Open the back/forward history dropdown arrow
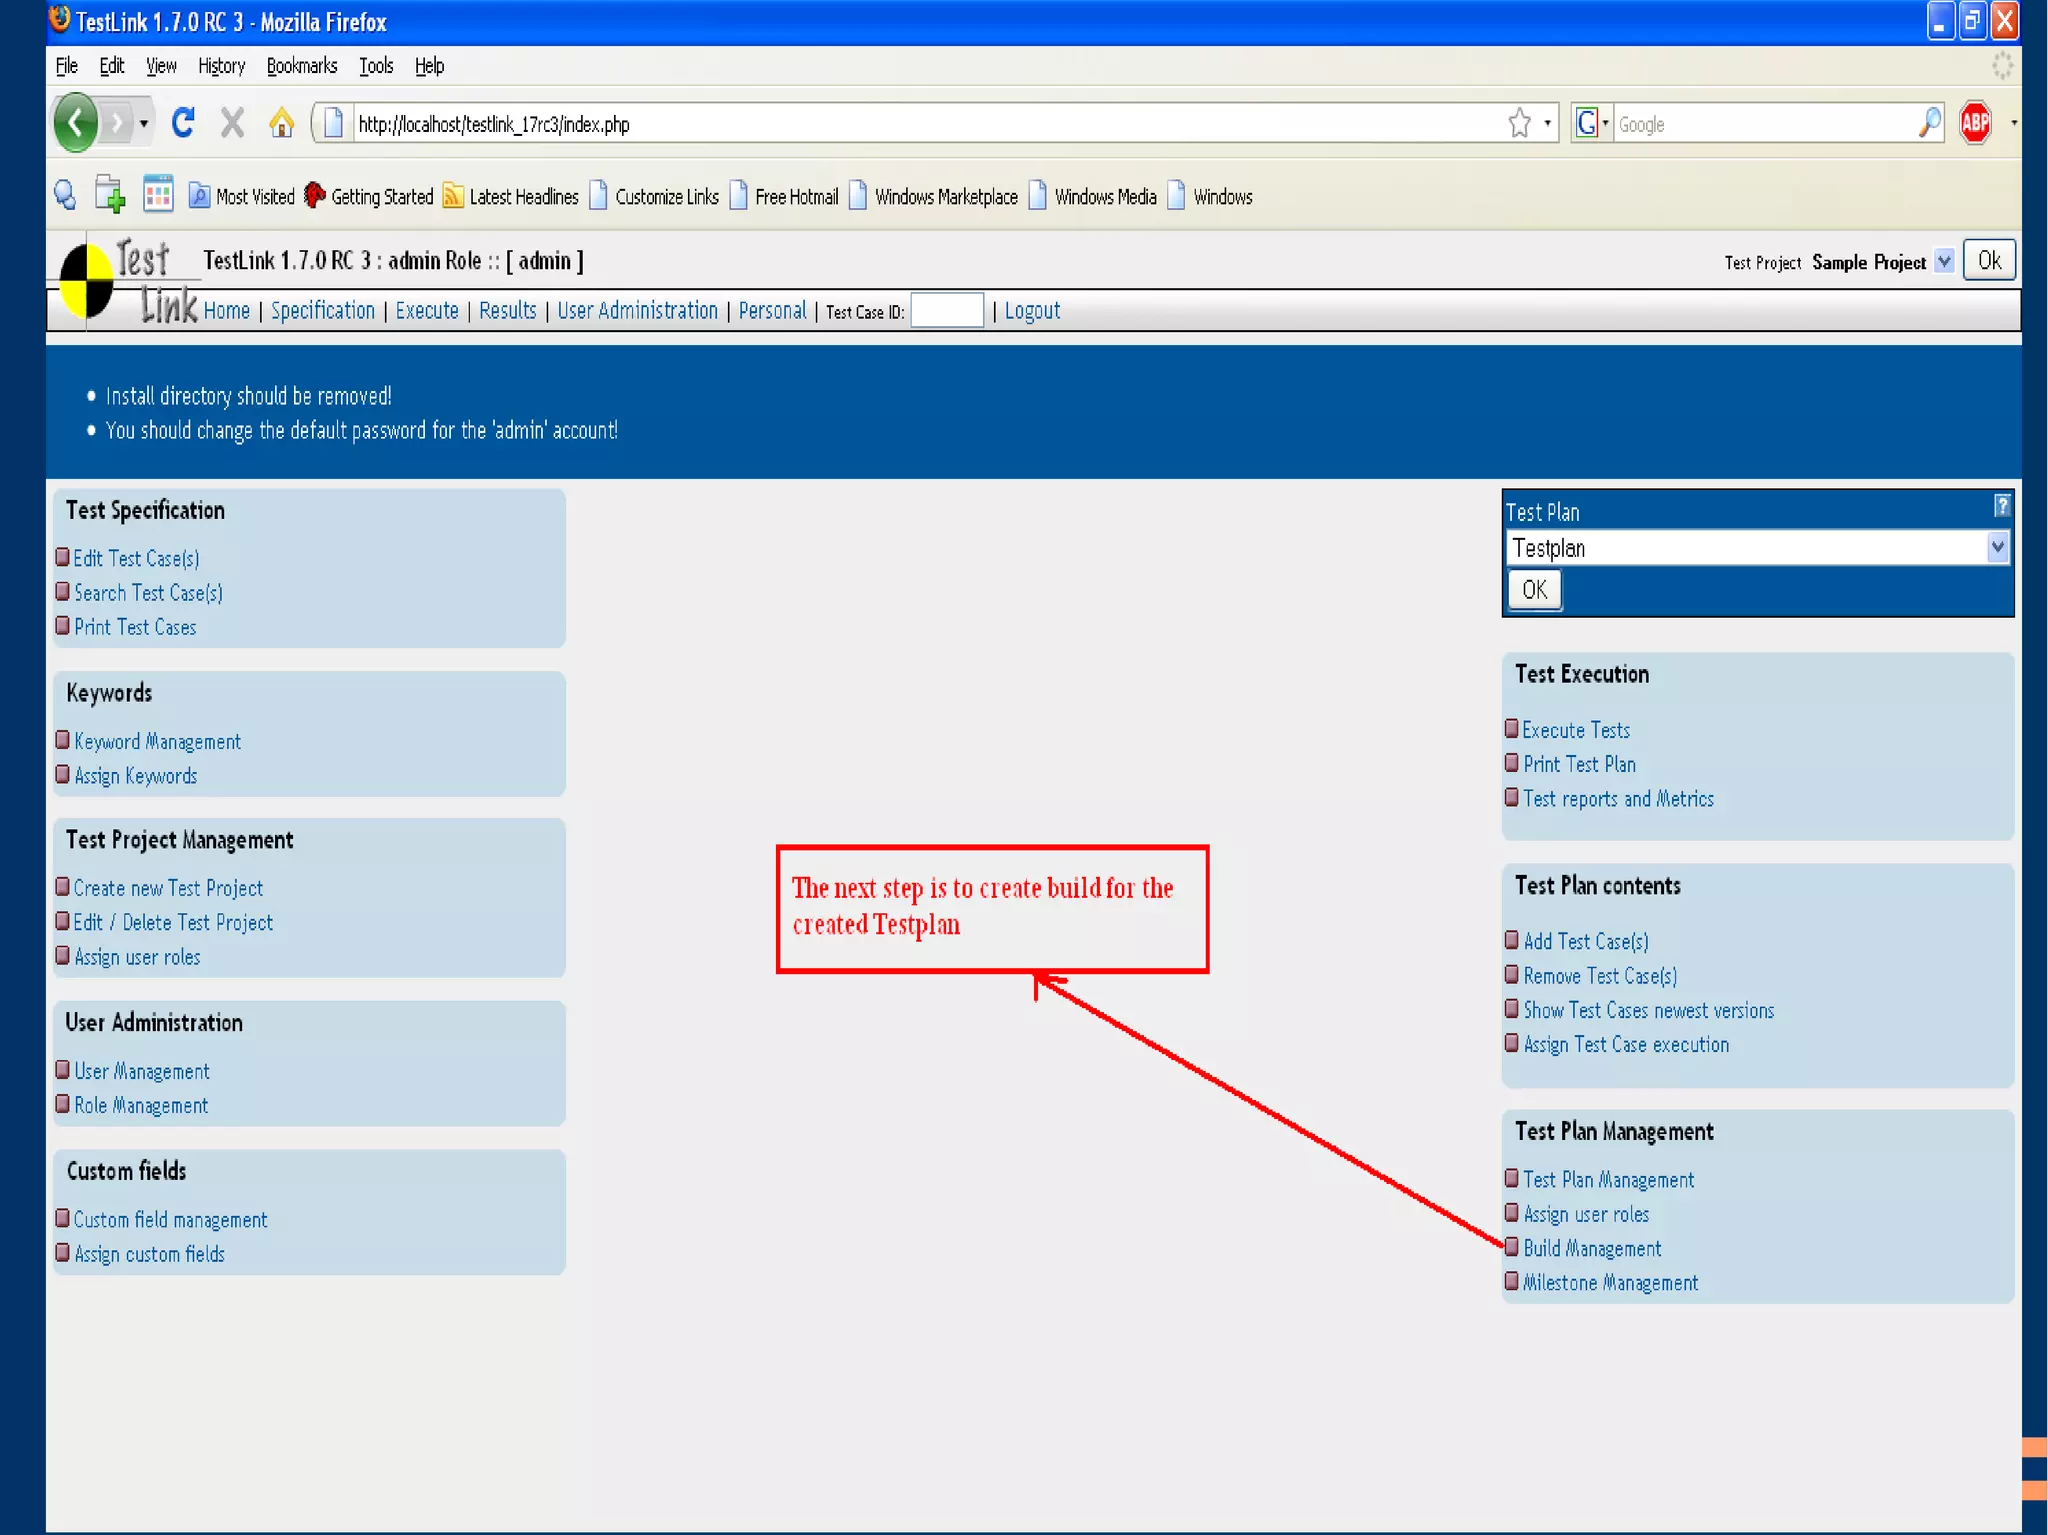This screenshot has width=2048, height=1535. 144,123
